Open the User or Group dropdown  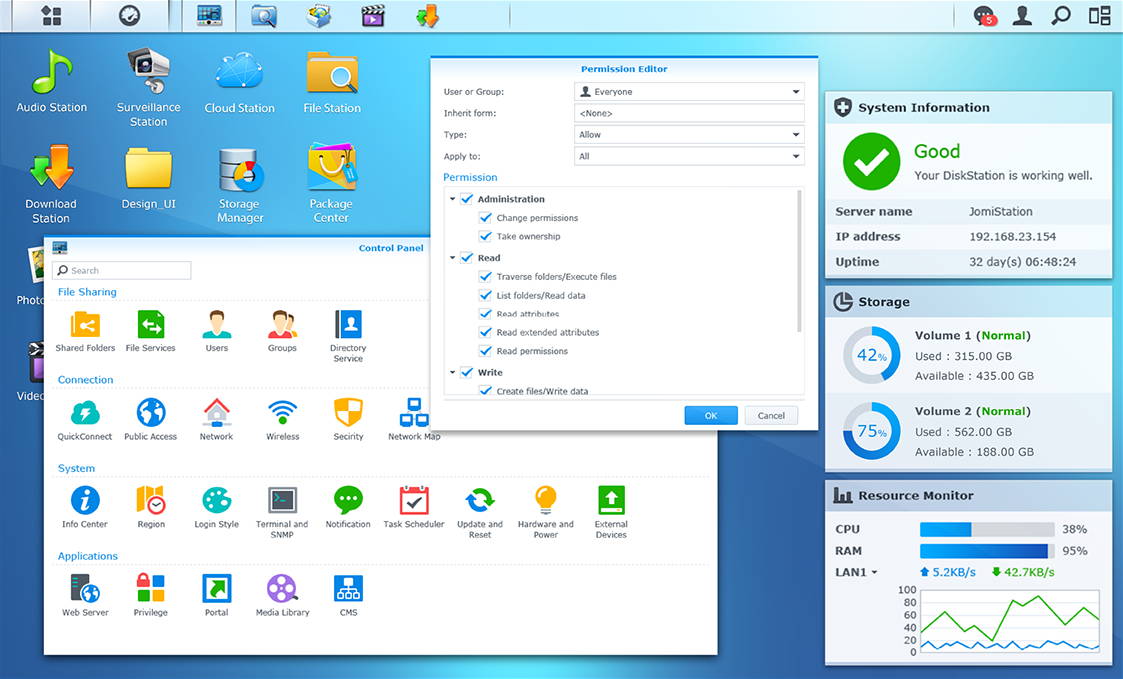click(690, 92)
